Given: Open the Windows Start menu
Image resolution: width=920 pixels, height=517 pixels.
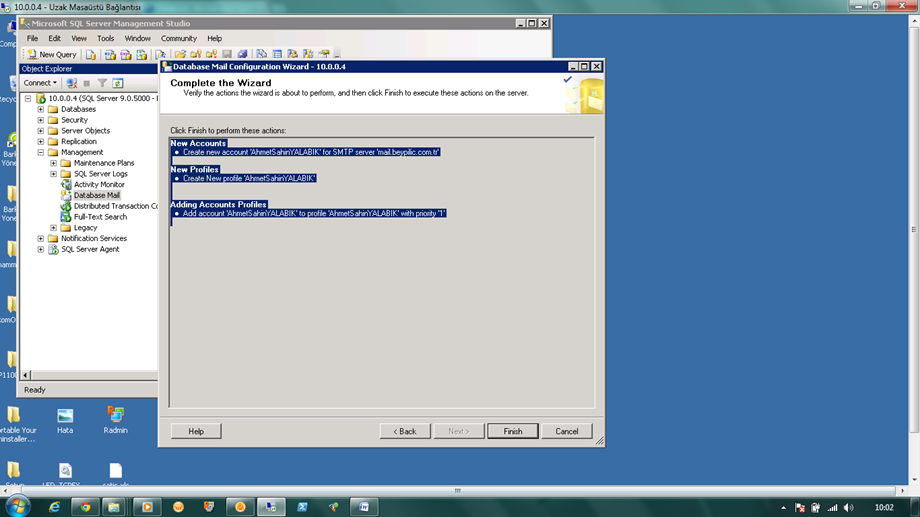Looking at the screenshot, I should tap(18, 506).
